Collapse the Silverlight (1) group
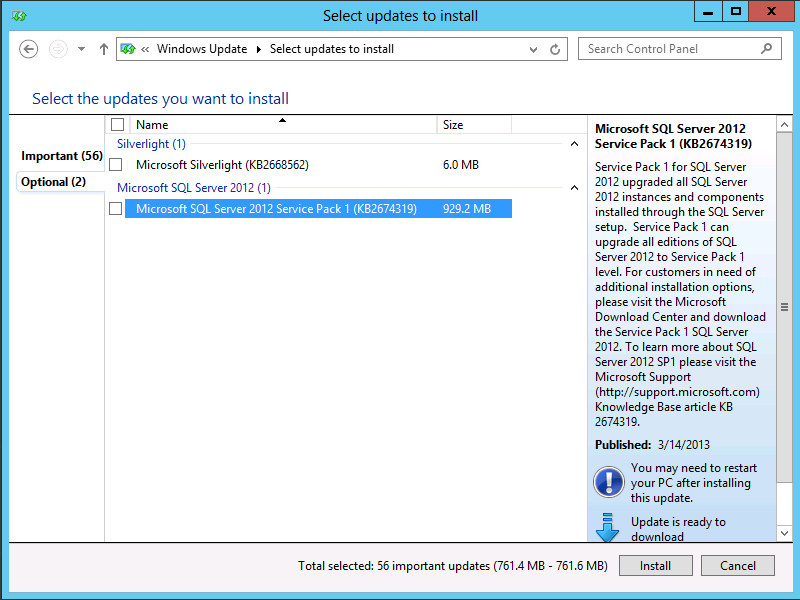This screenshot has height=600, width=800. 574,144
